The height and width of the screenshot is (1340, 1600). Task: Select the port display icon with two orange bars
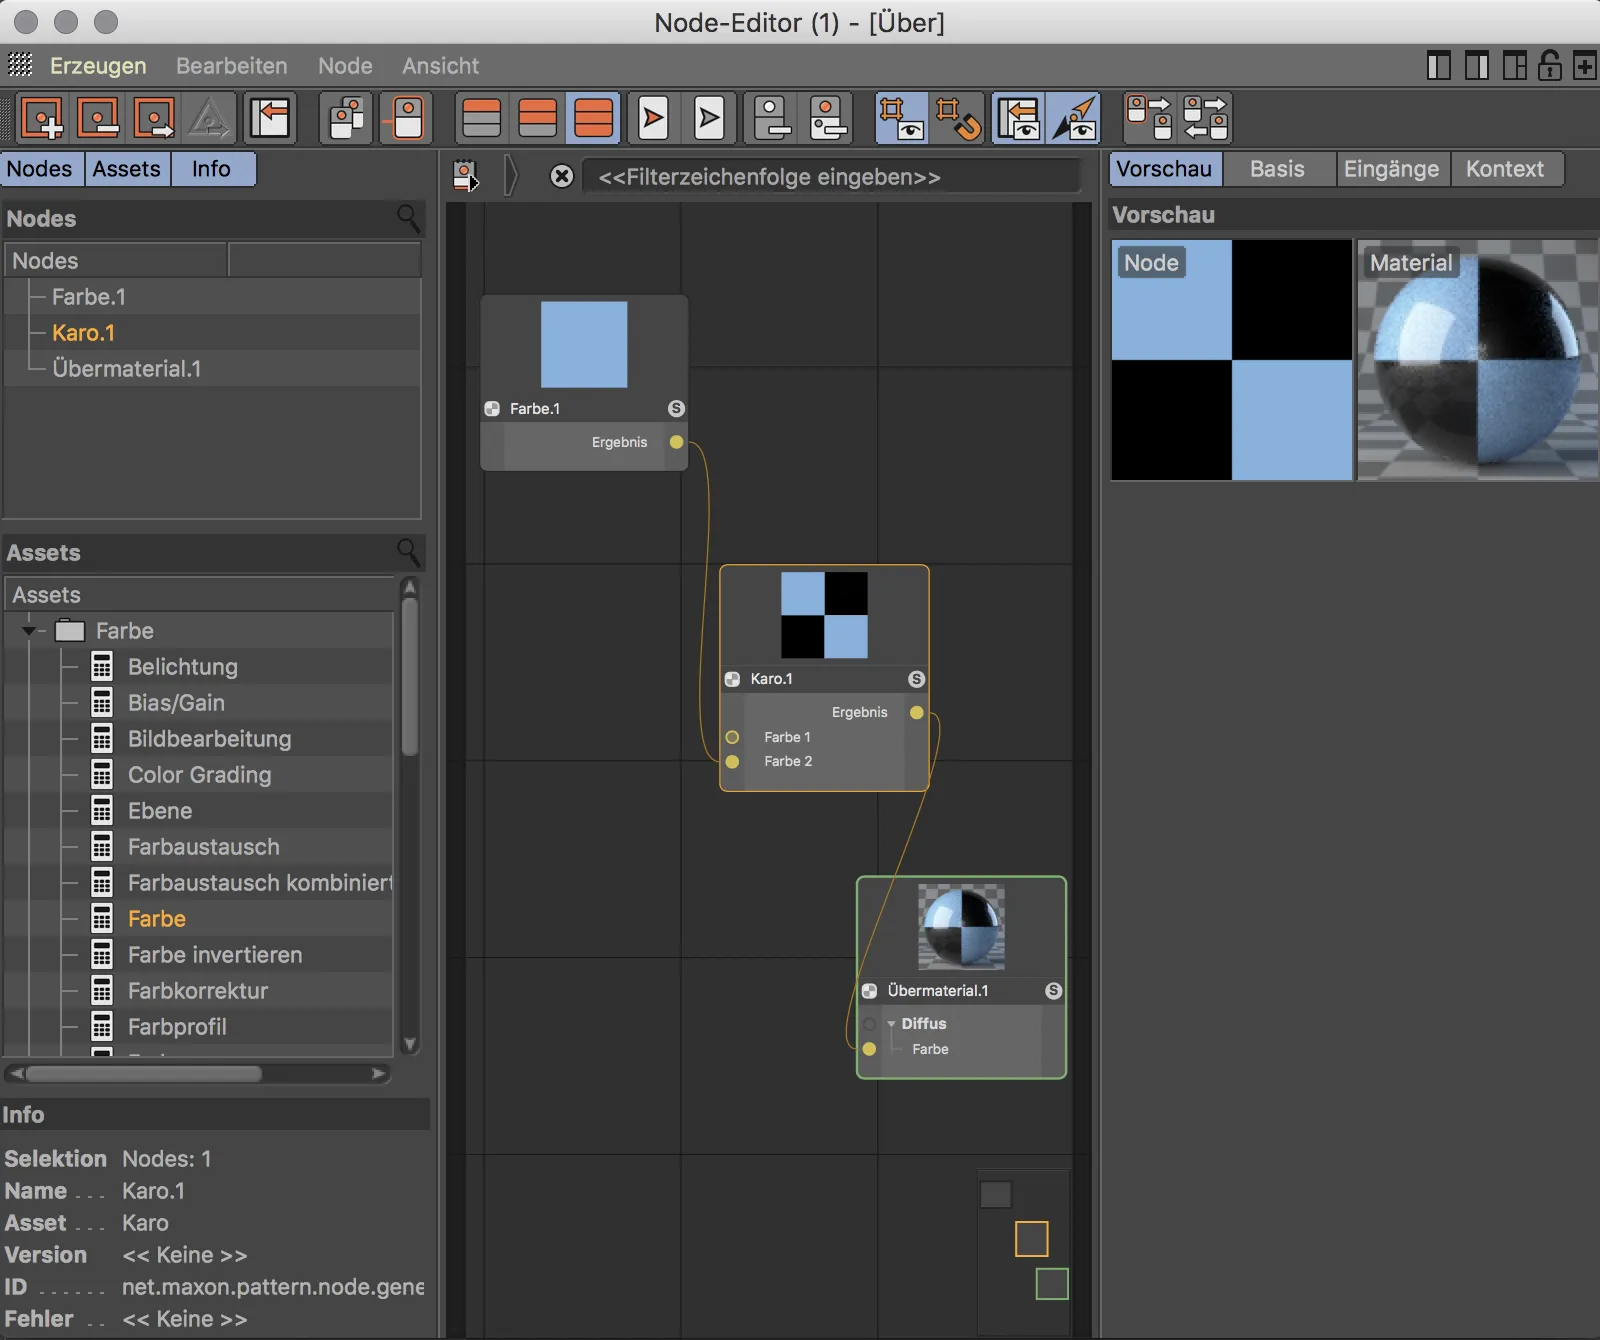(538, 118)
